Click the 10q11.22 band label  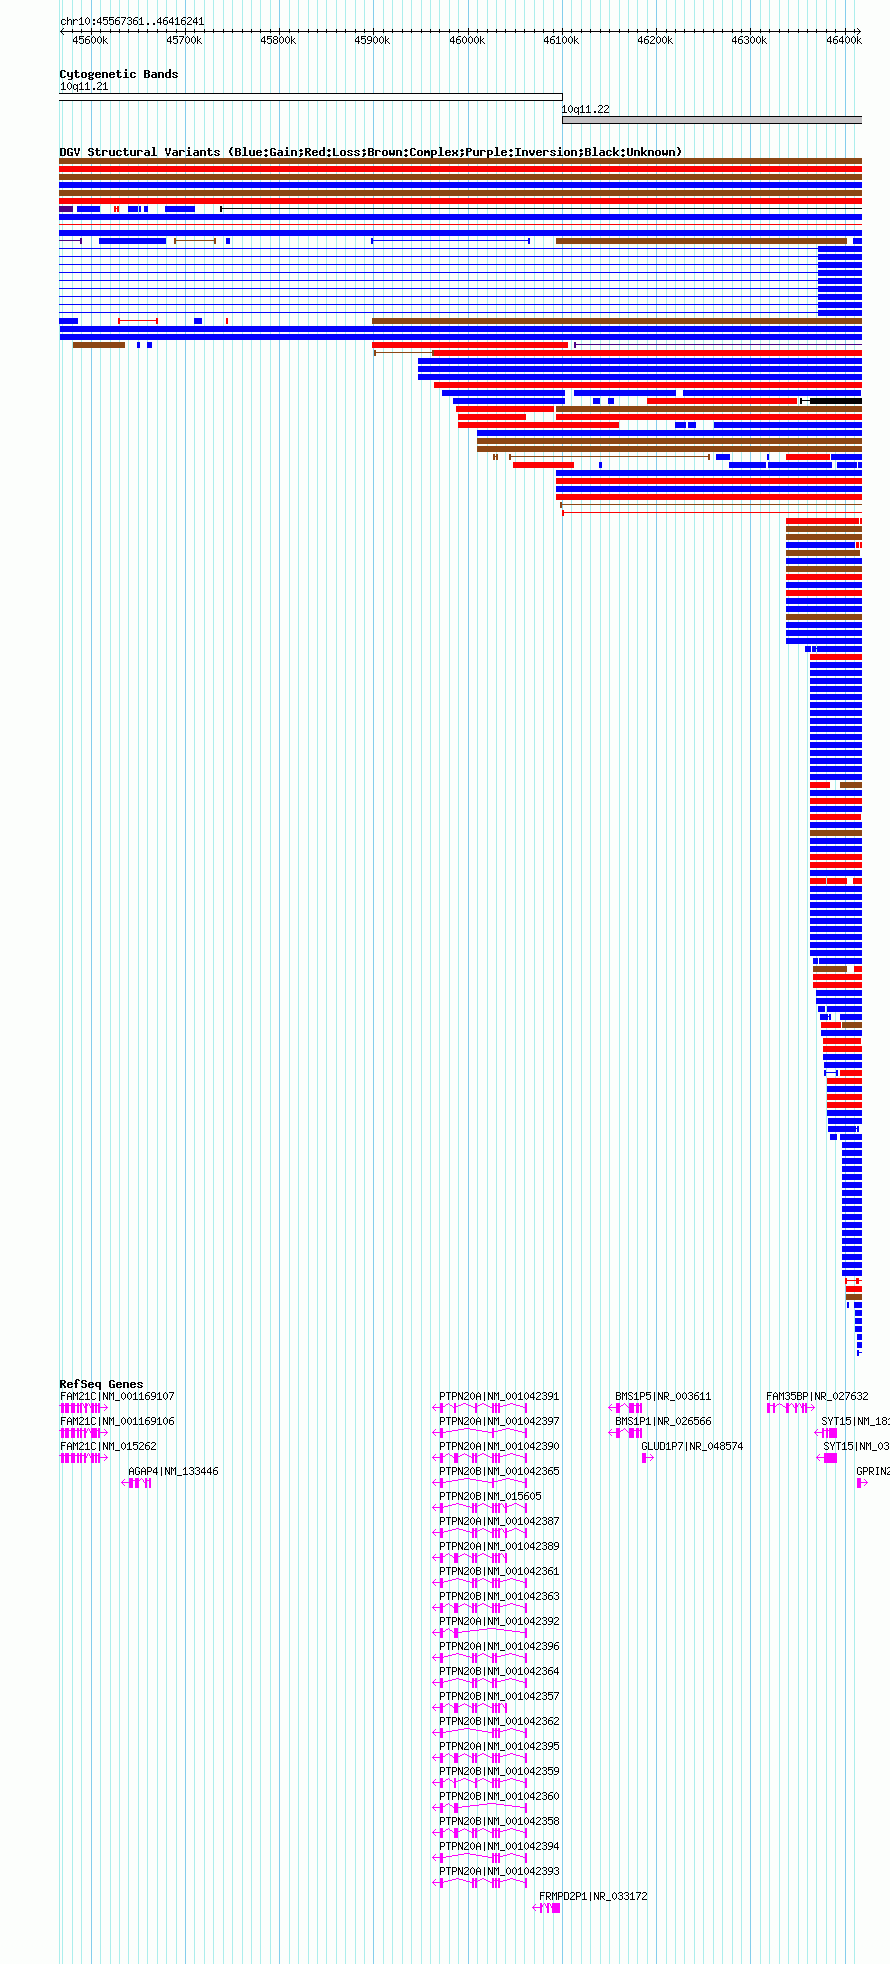pyautogui.click(x=585, y=109)
